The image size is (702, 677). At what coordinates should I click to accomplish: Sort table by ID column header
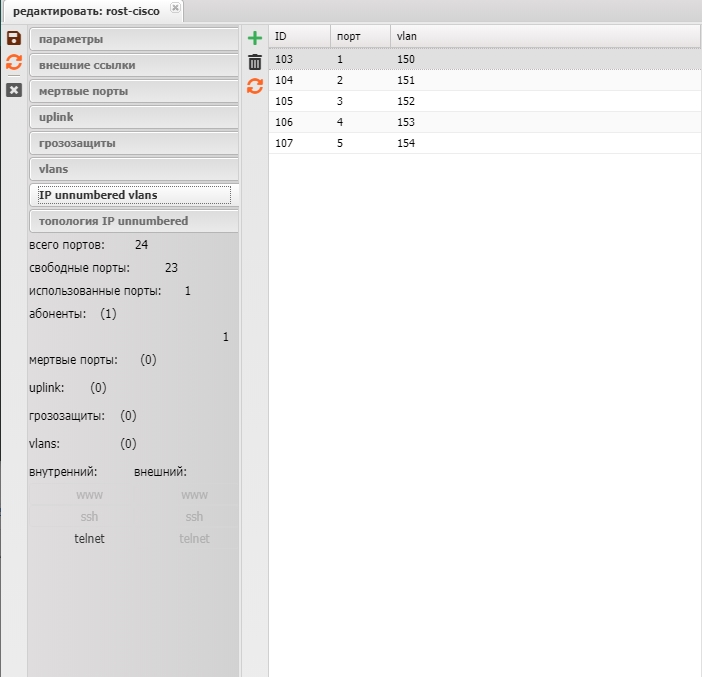[299, 36]
